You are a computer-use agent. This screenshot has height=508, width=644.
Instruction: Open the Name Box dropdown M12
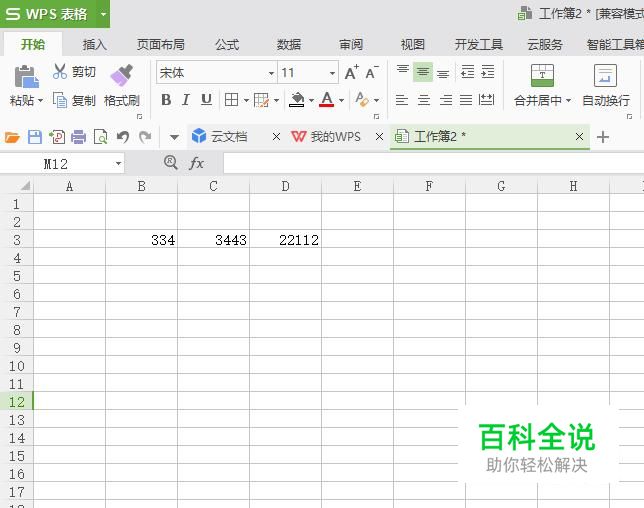click(118, 164)
